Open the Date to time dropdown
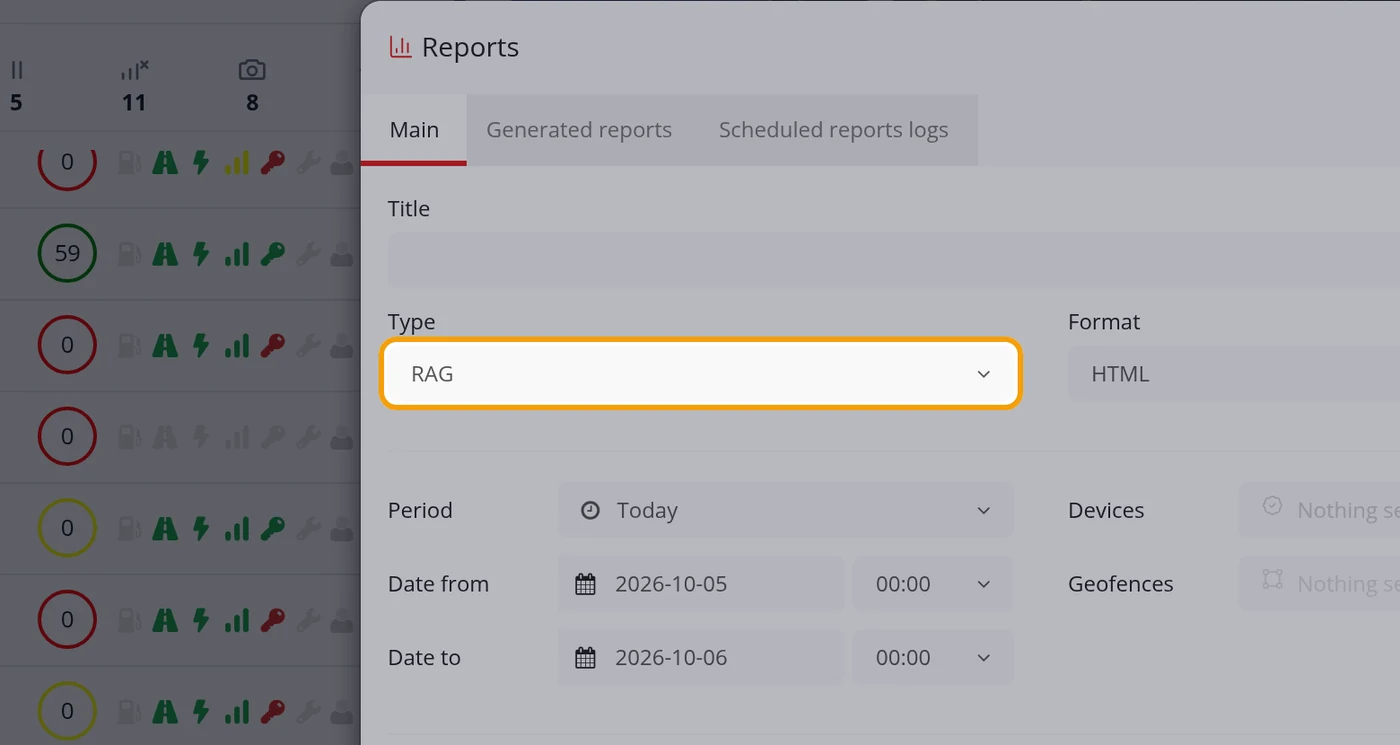 (932, 658)
